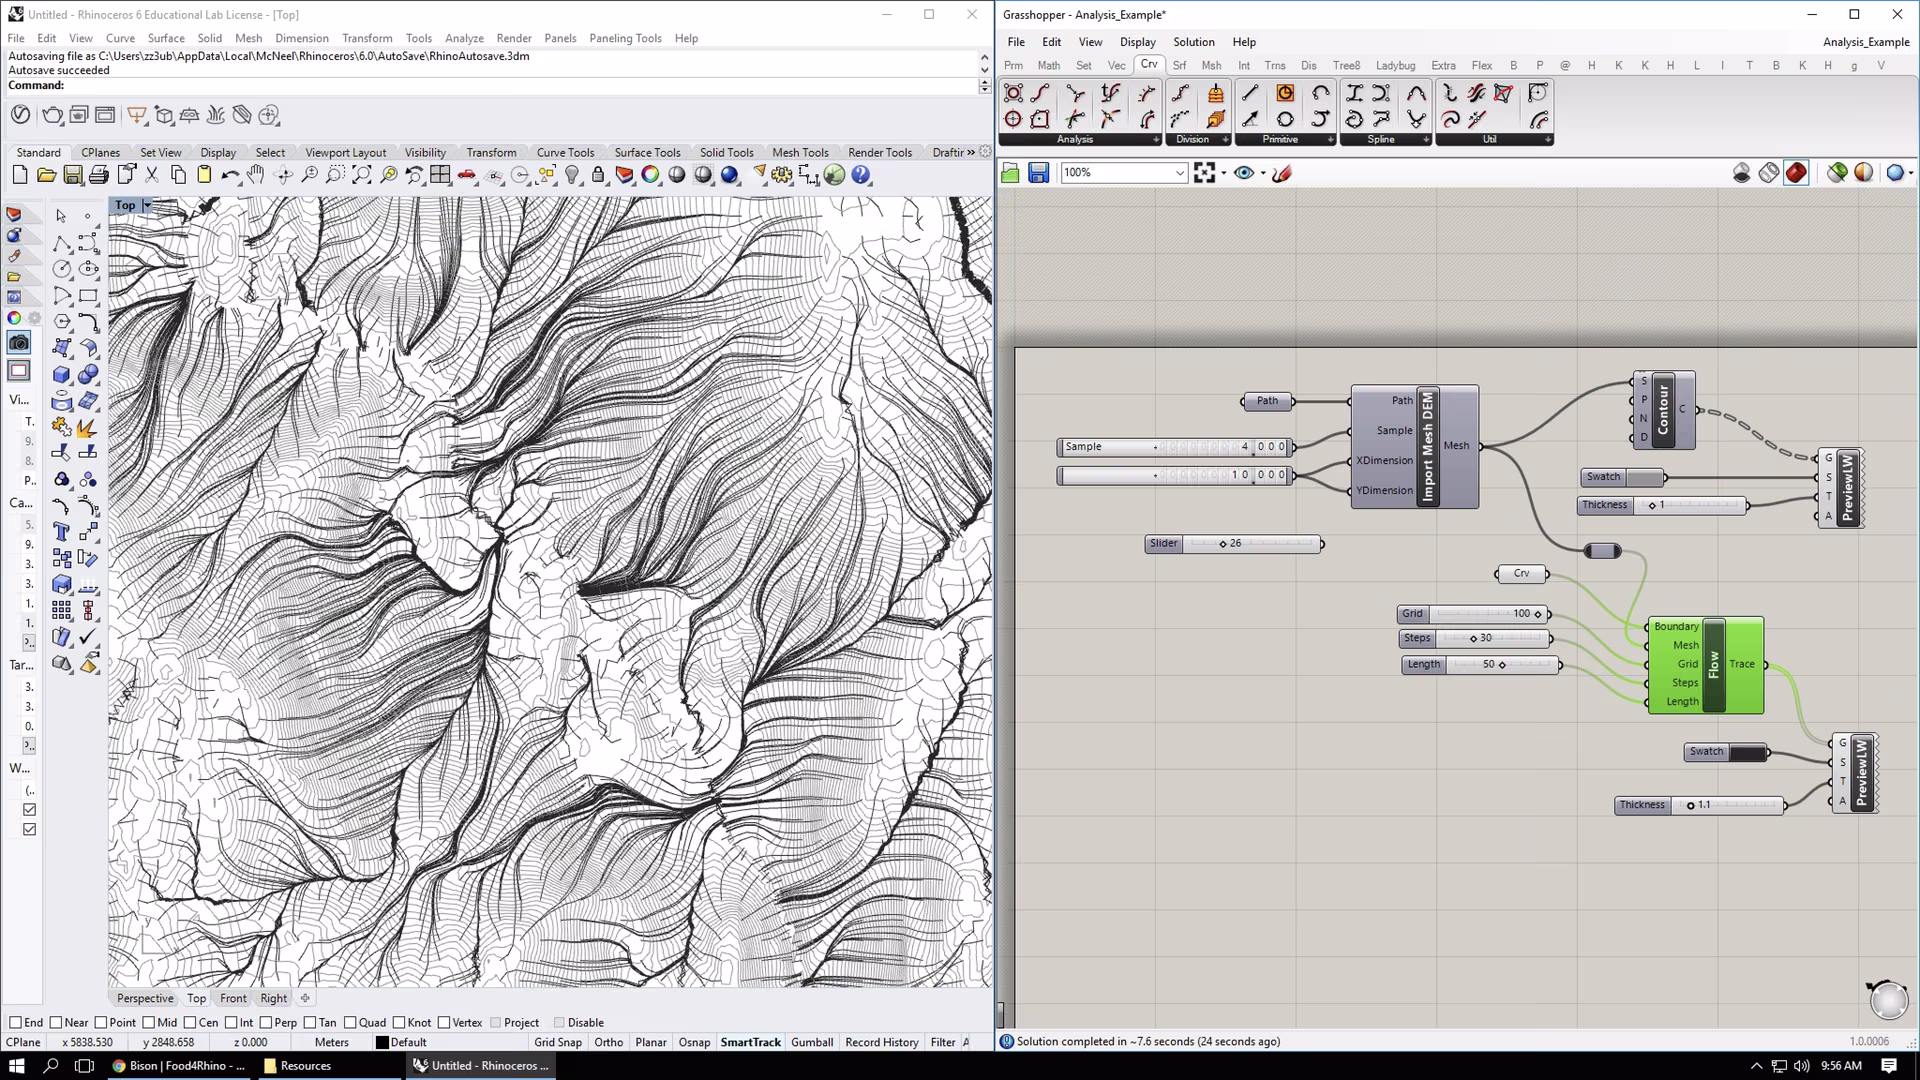Switch to the Mesh Tools toolbar tab
Viewport: 1920px width, 1080px height.
800,152
